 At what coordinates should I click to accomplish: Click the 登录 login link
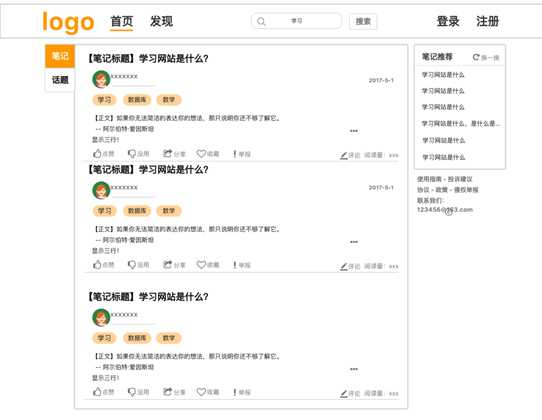click(x=448, y=21)
